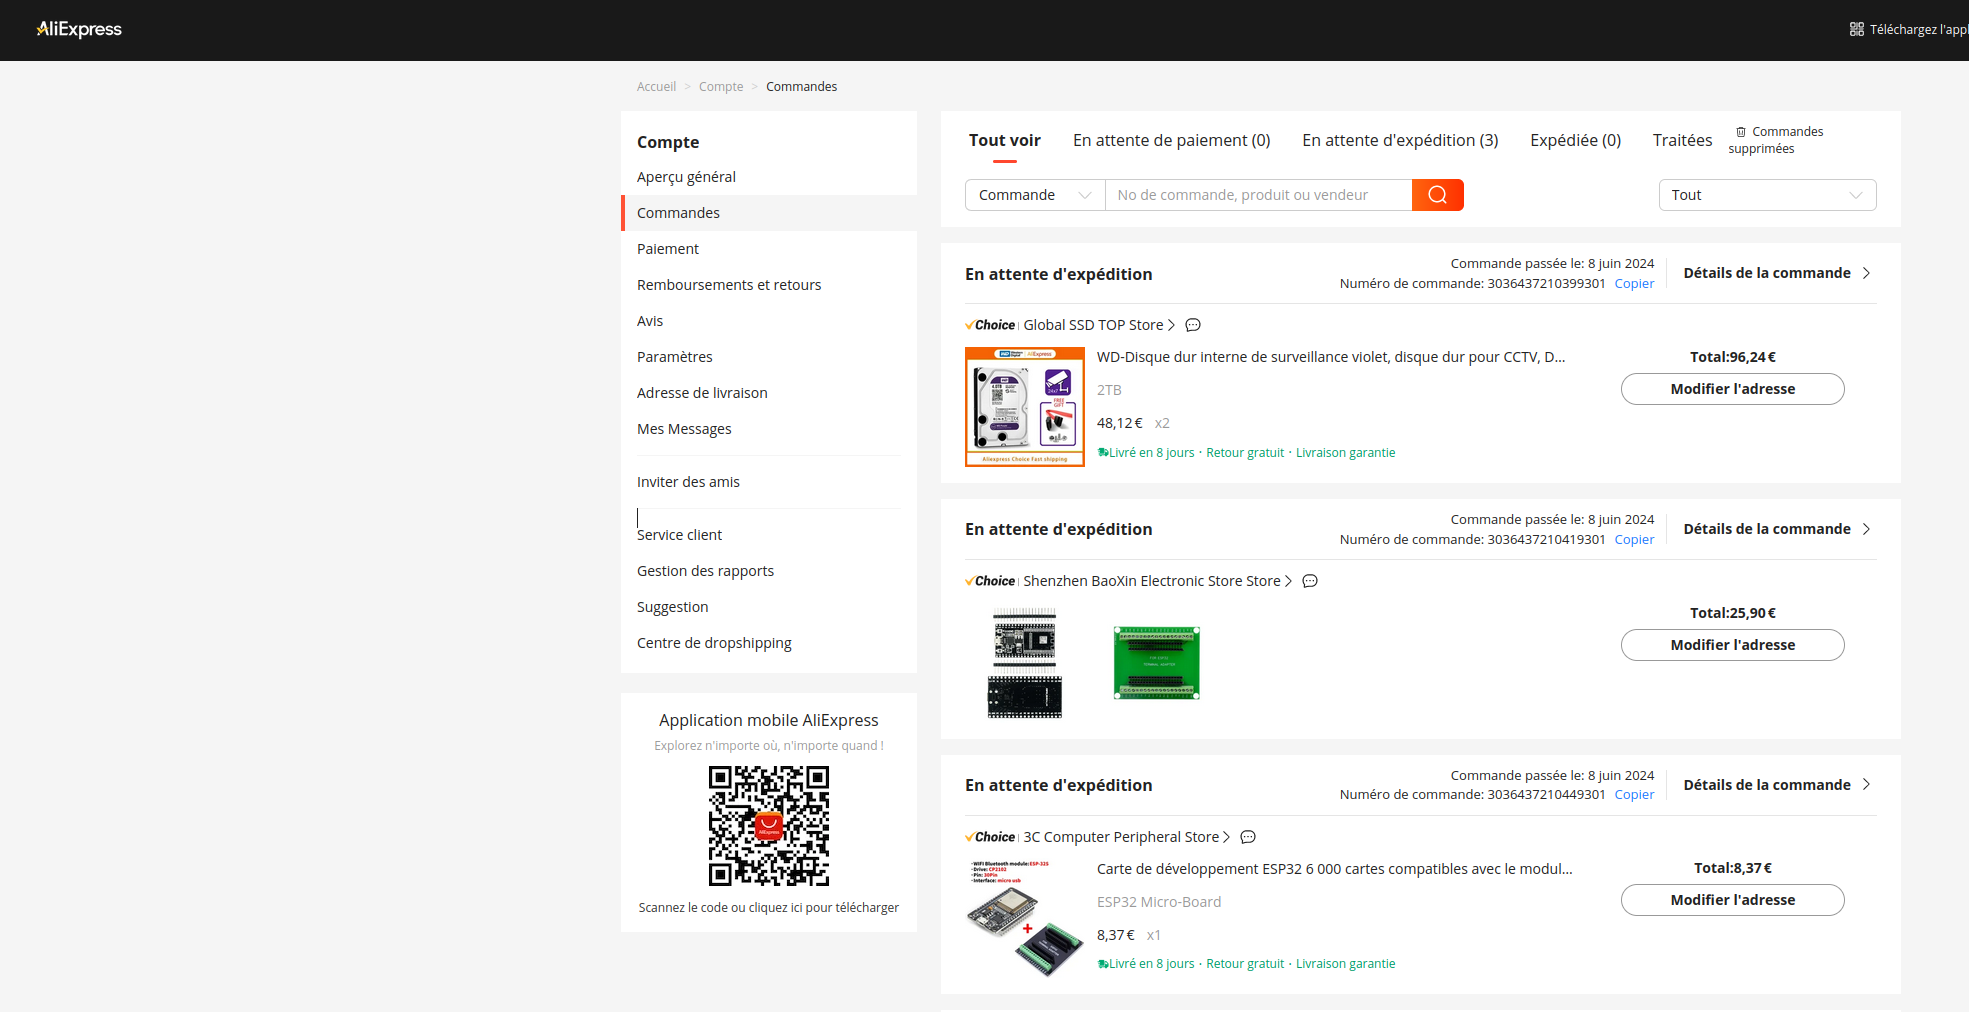This screenshot has height=1012, width=1969.
Task: Select the Expédiée tab
Action: coord(1574,140)
